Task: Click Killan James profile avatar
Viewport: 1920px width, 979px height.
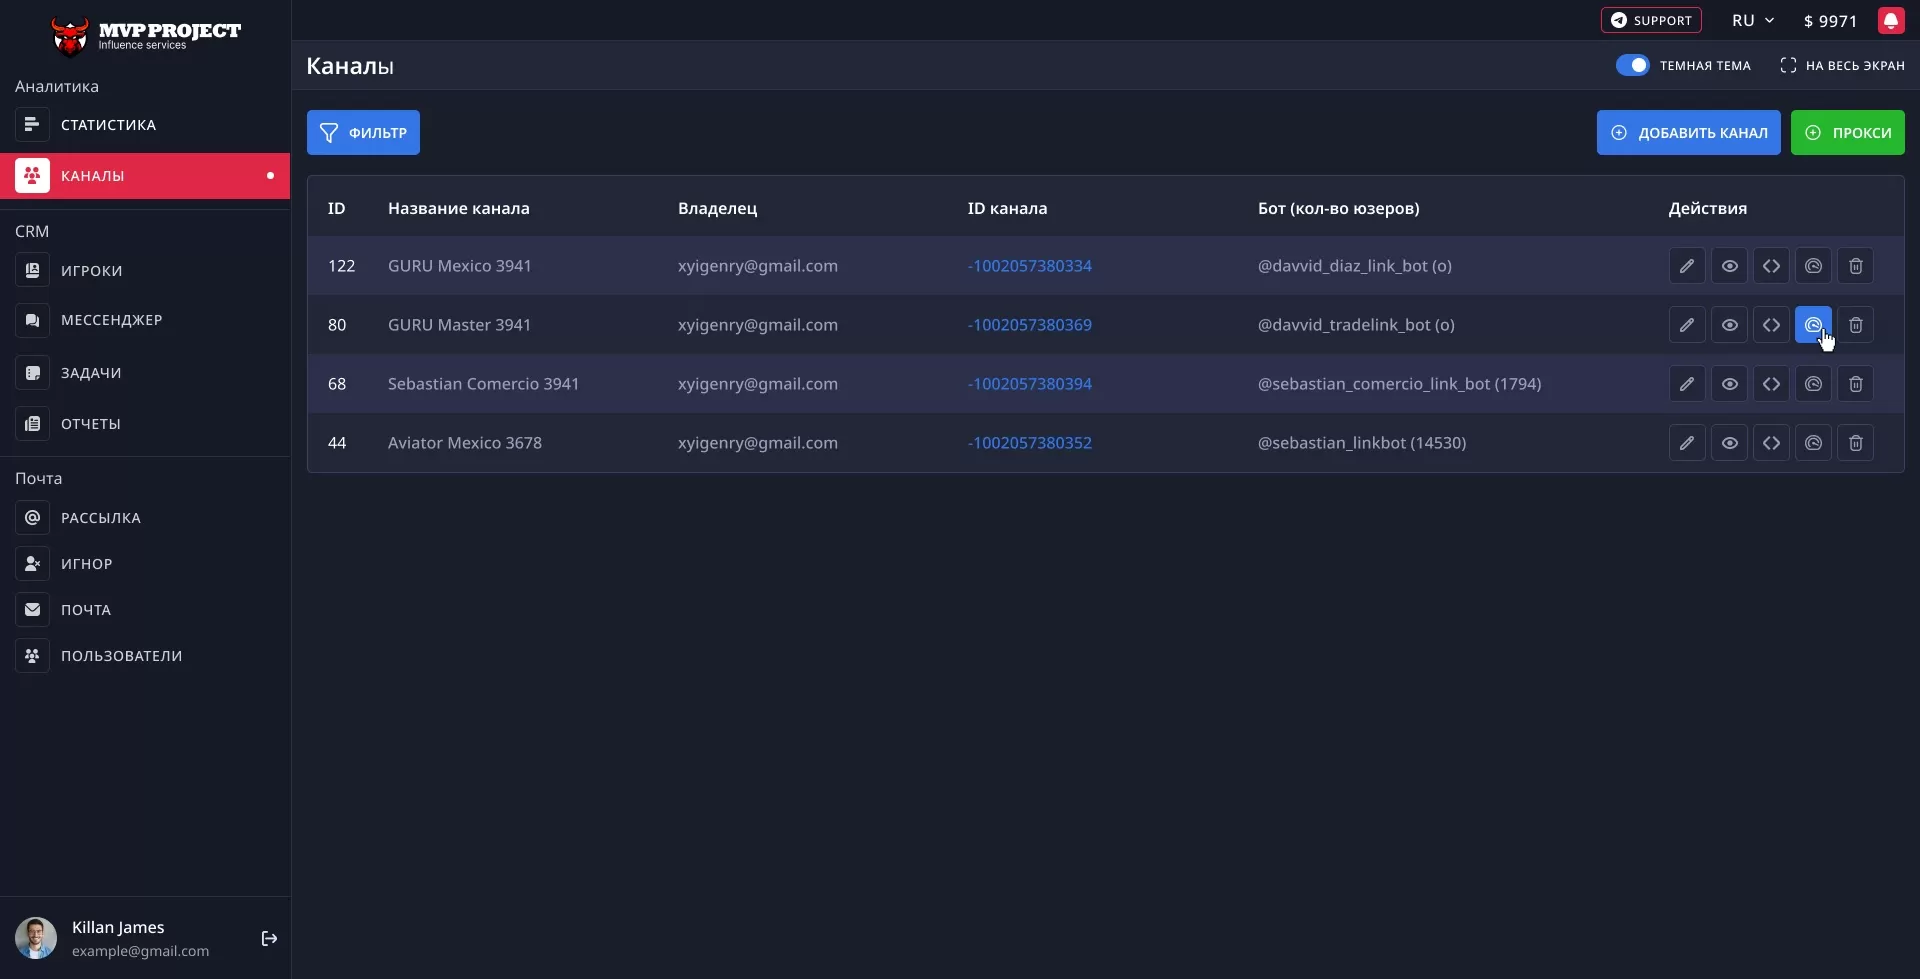Action: 36,938
